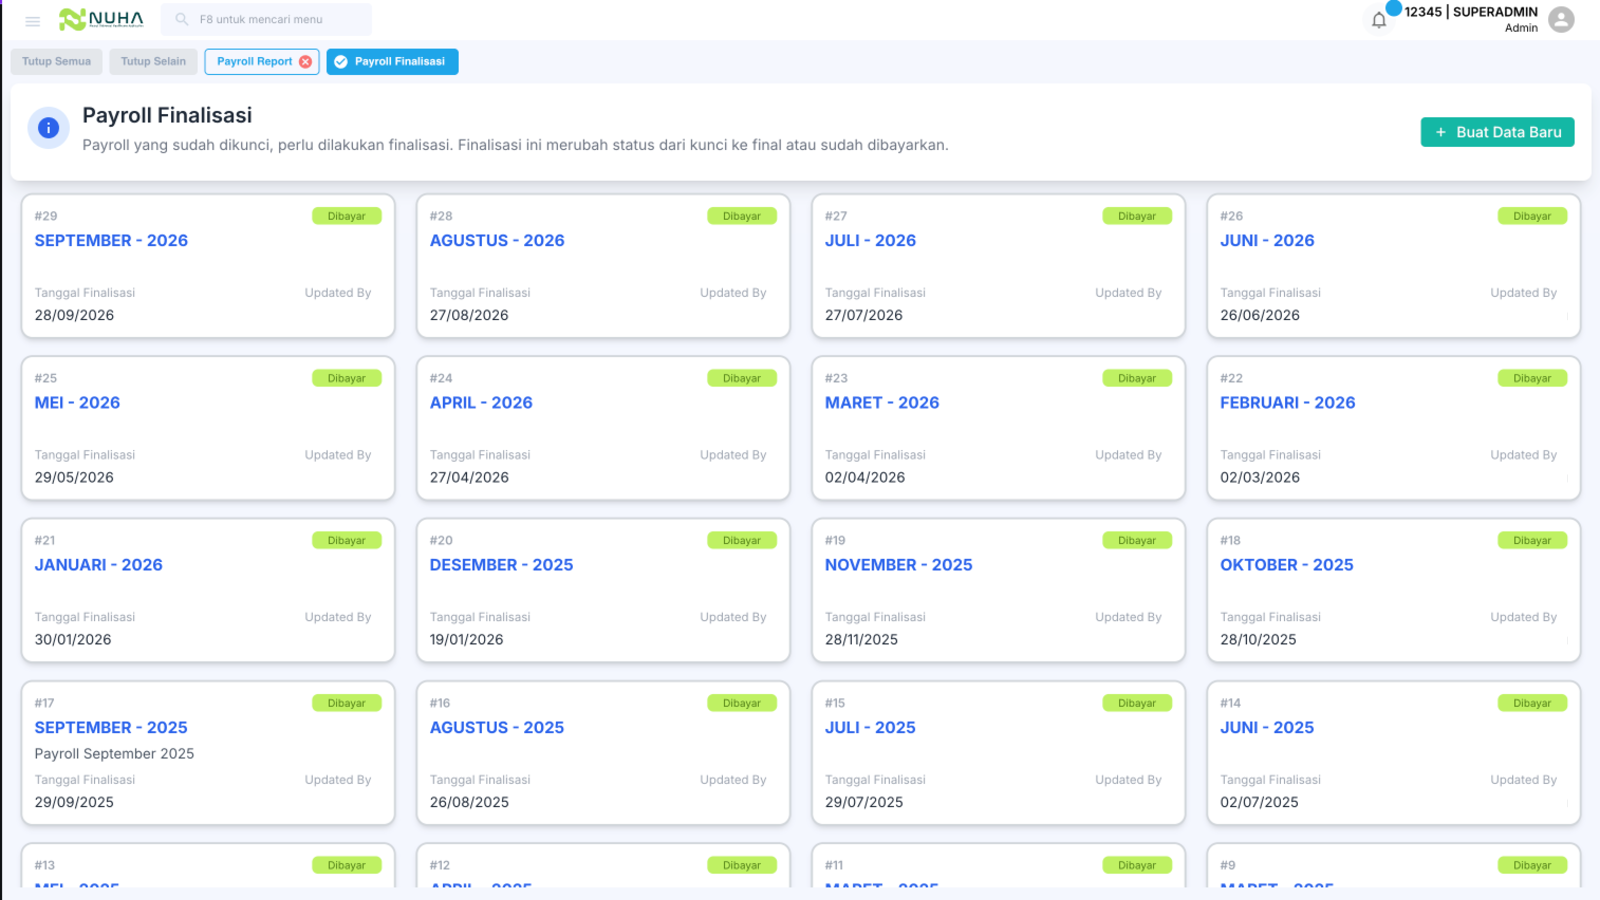Viewport: 1600px width, 900px height.
Task: Open SEPTEMBER - 2026 payroll card
Action: coord(208,266)
